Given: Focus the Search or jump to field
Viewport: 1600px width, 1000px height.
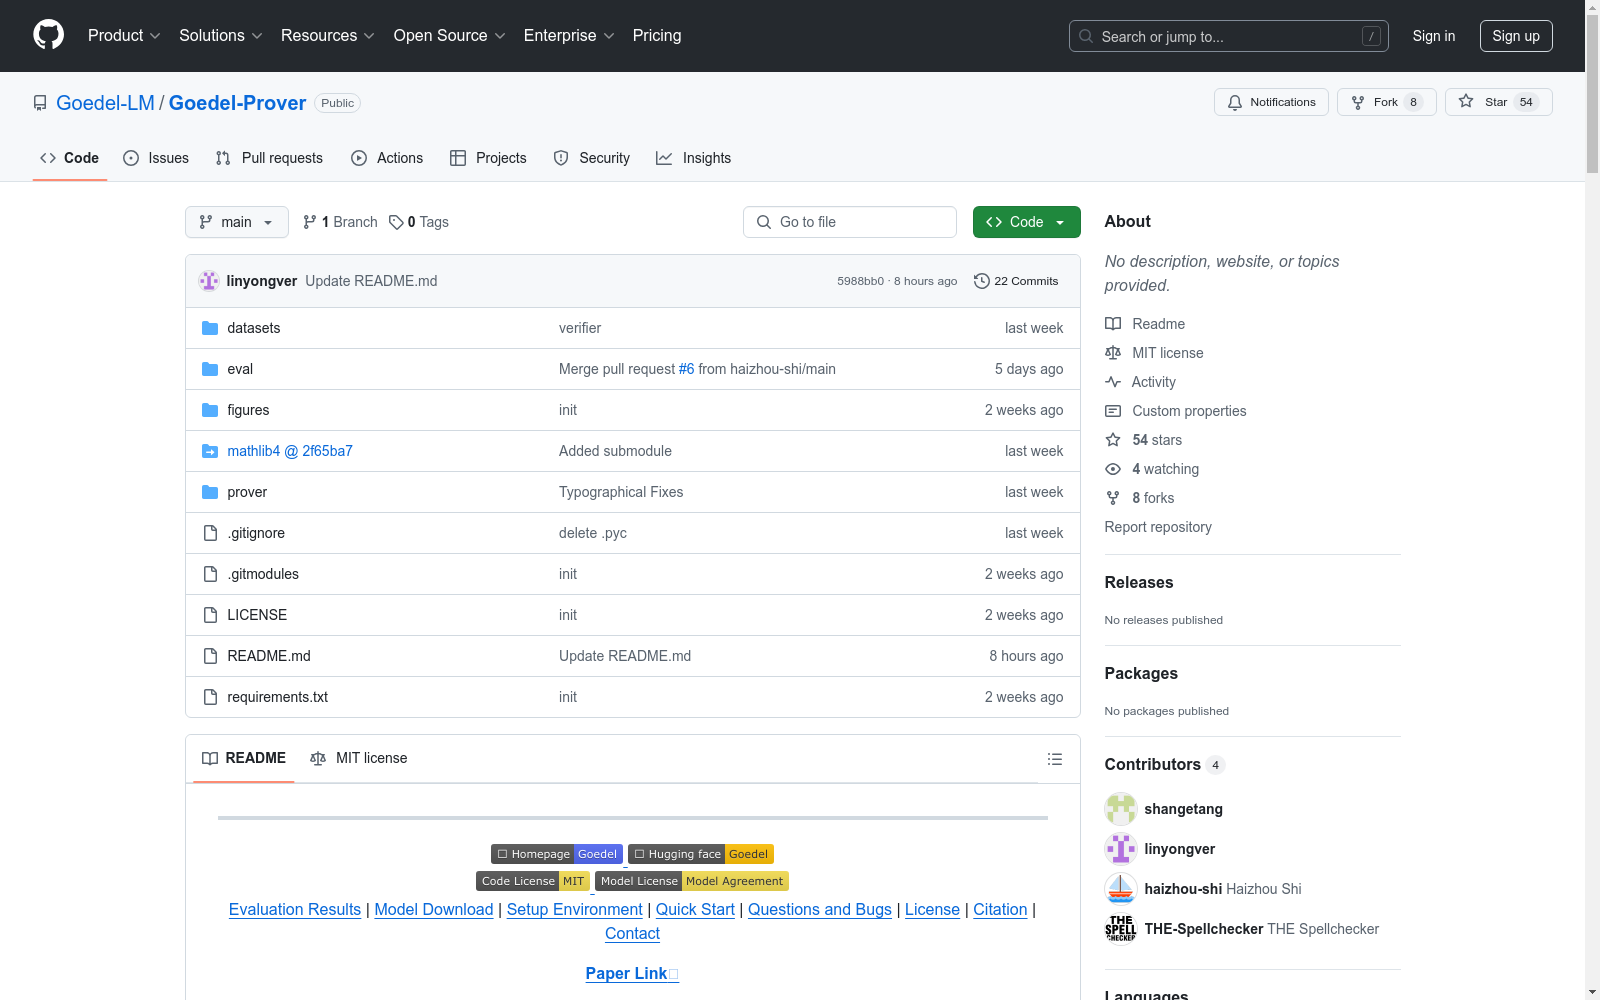Looking at the screenshot, I should 1229,36.
